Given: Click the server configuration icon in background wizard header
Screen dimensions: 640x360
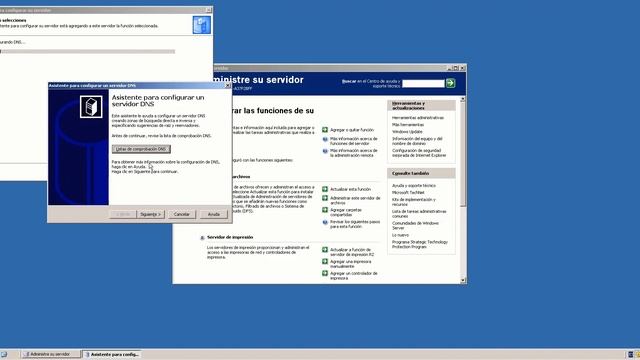Looking at the screenshot, I should pos(202,25).
